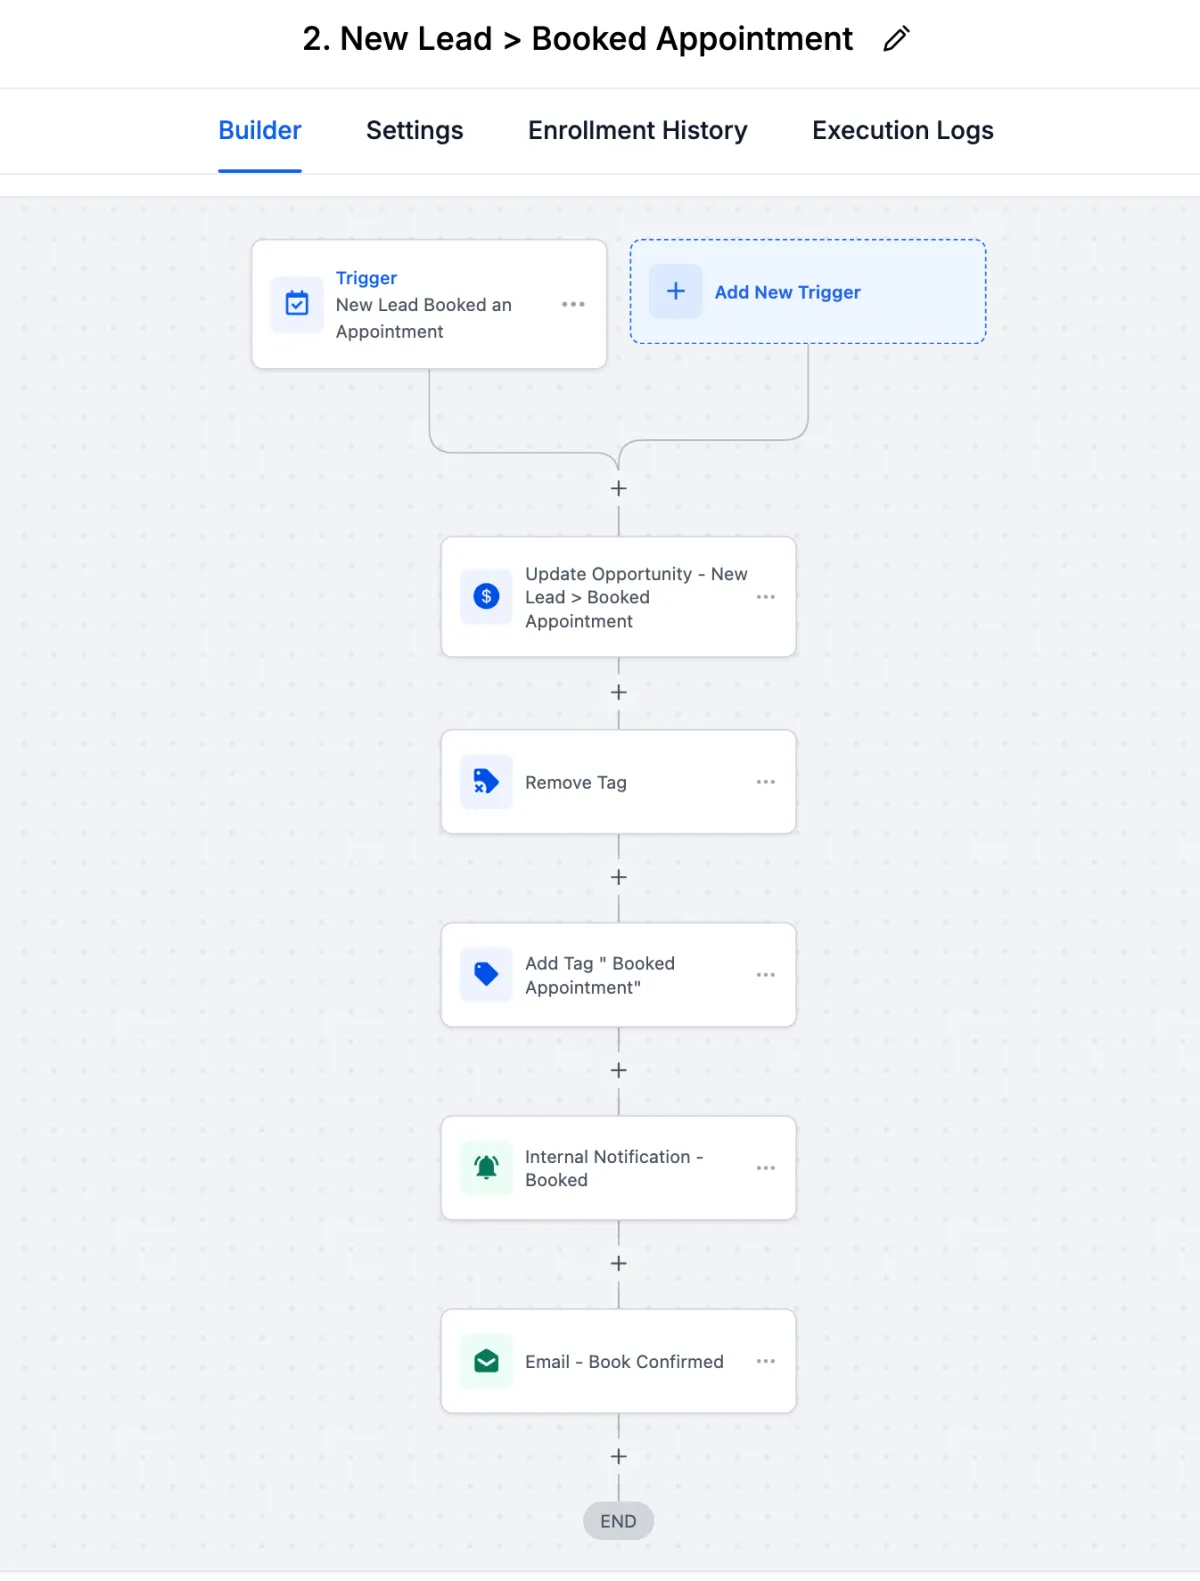The image size is (1200, 1581).
Task: Click the dollar sign Update Opportunity icon
Action: coord(486,597)
